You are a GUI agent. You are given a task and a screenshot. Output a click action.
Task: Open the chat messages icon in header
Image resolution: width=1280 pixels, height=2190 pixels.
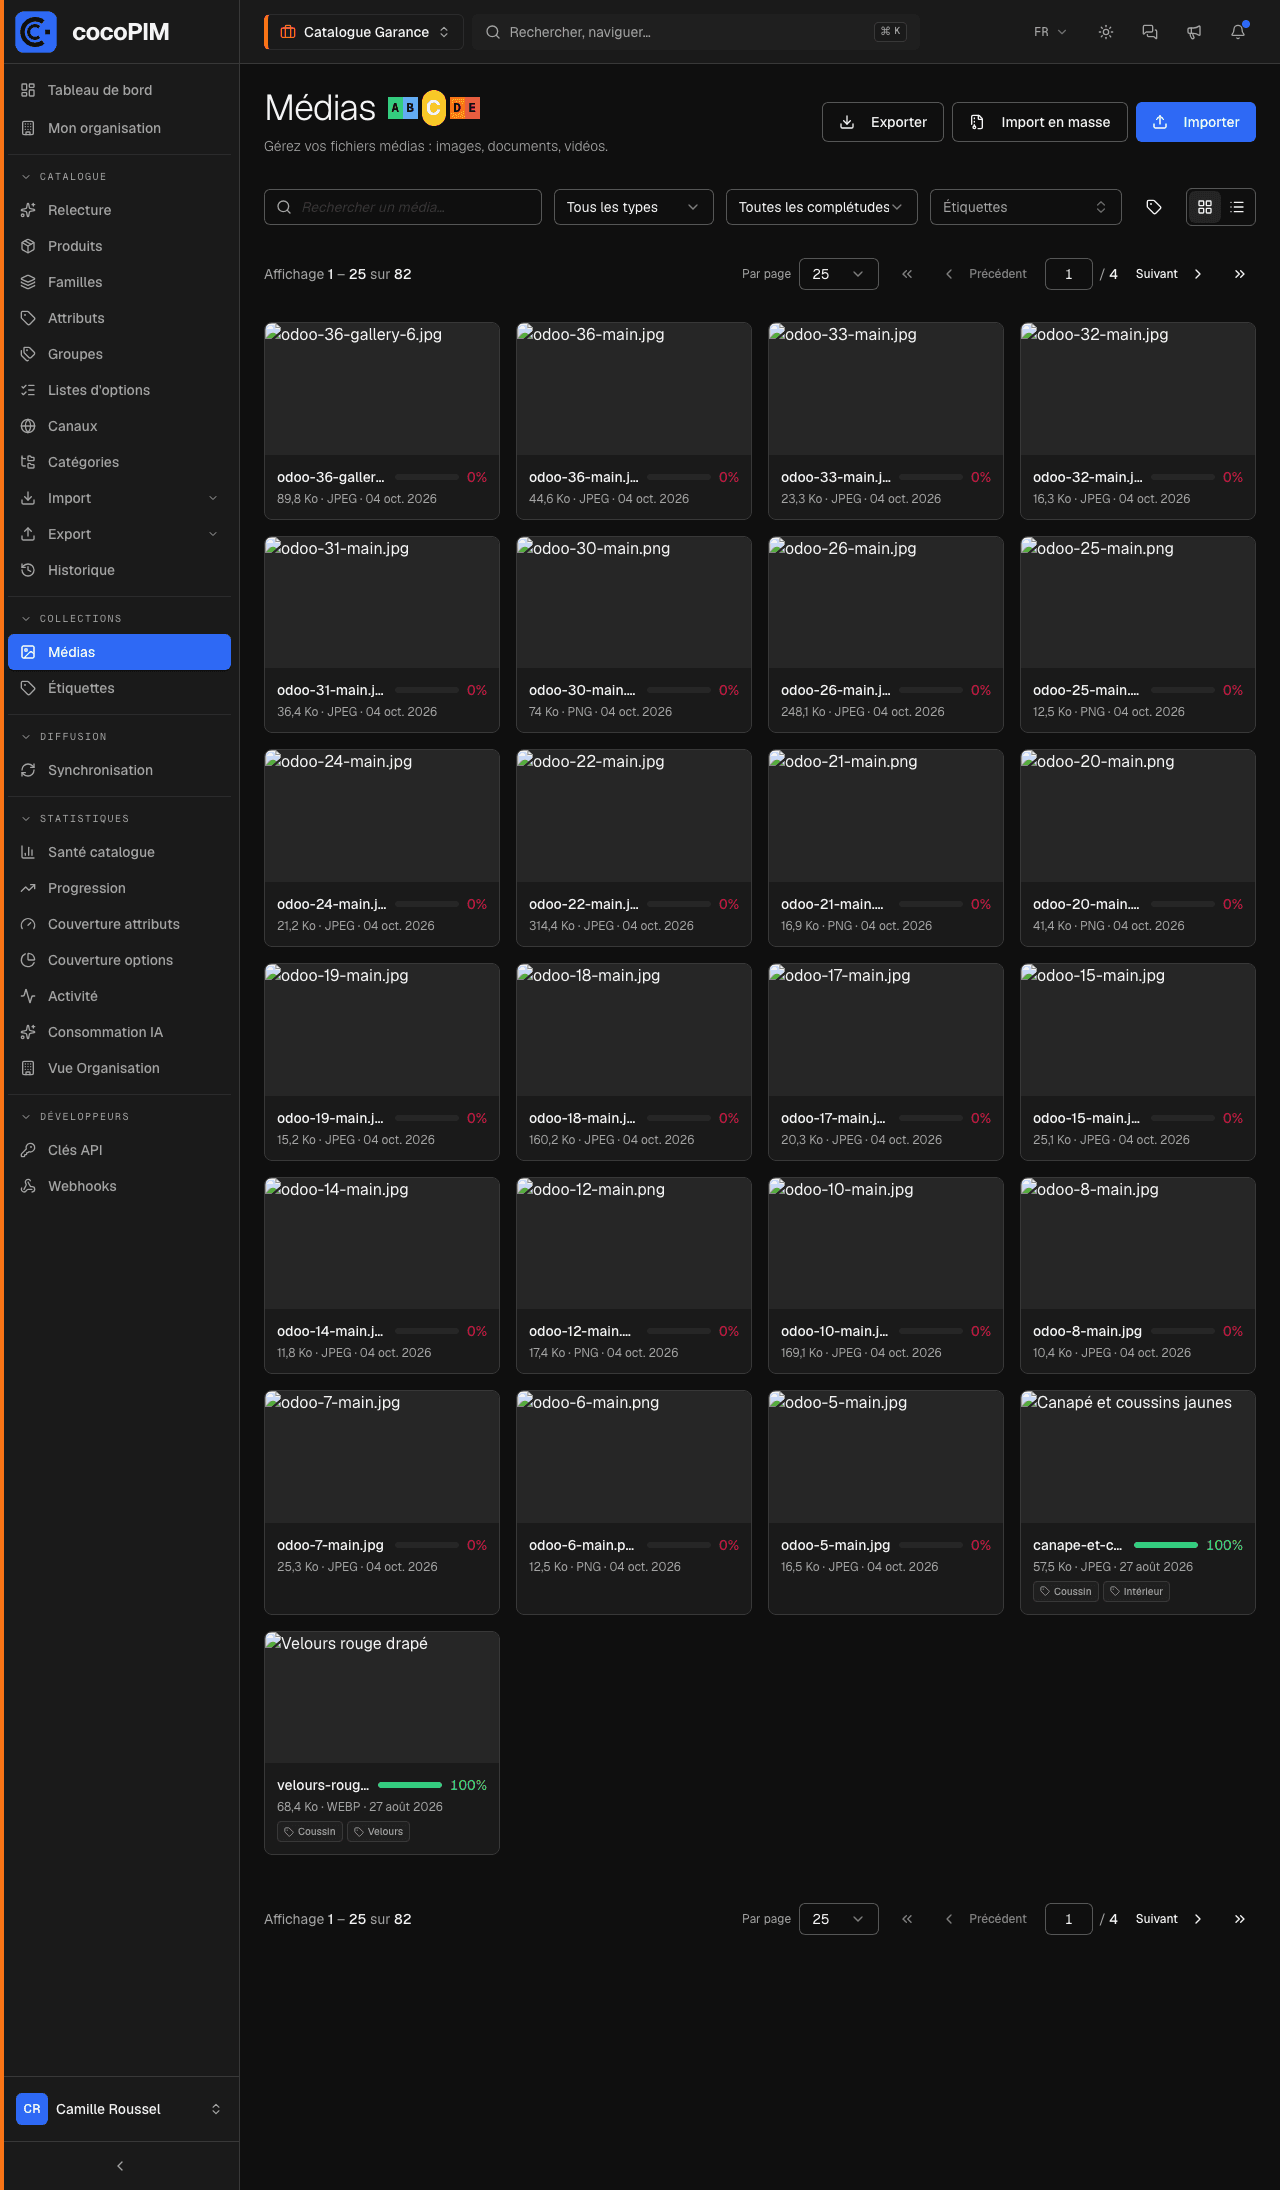click(x=1150, y=32)
